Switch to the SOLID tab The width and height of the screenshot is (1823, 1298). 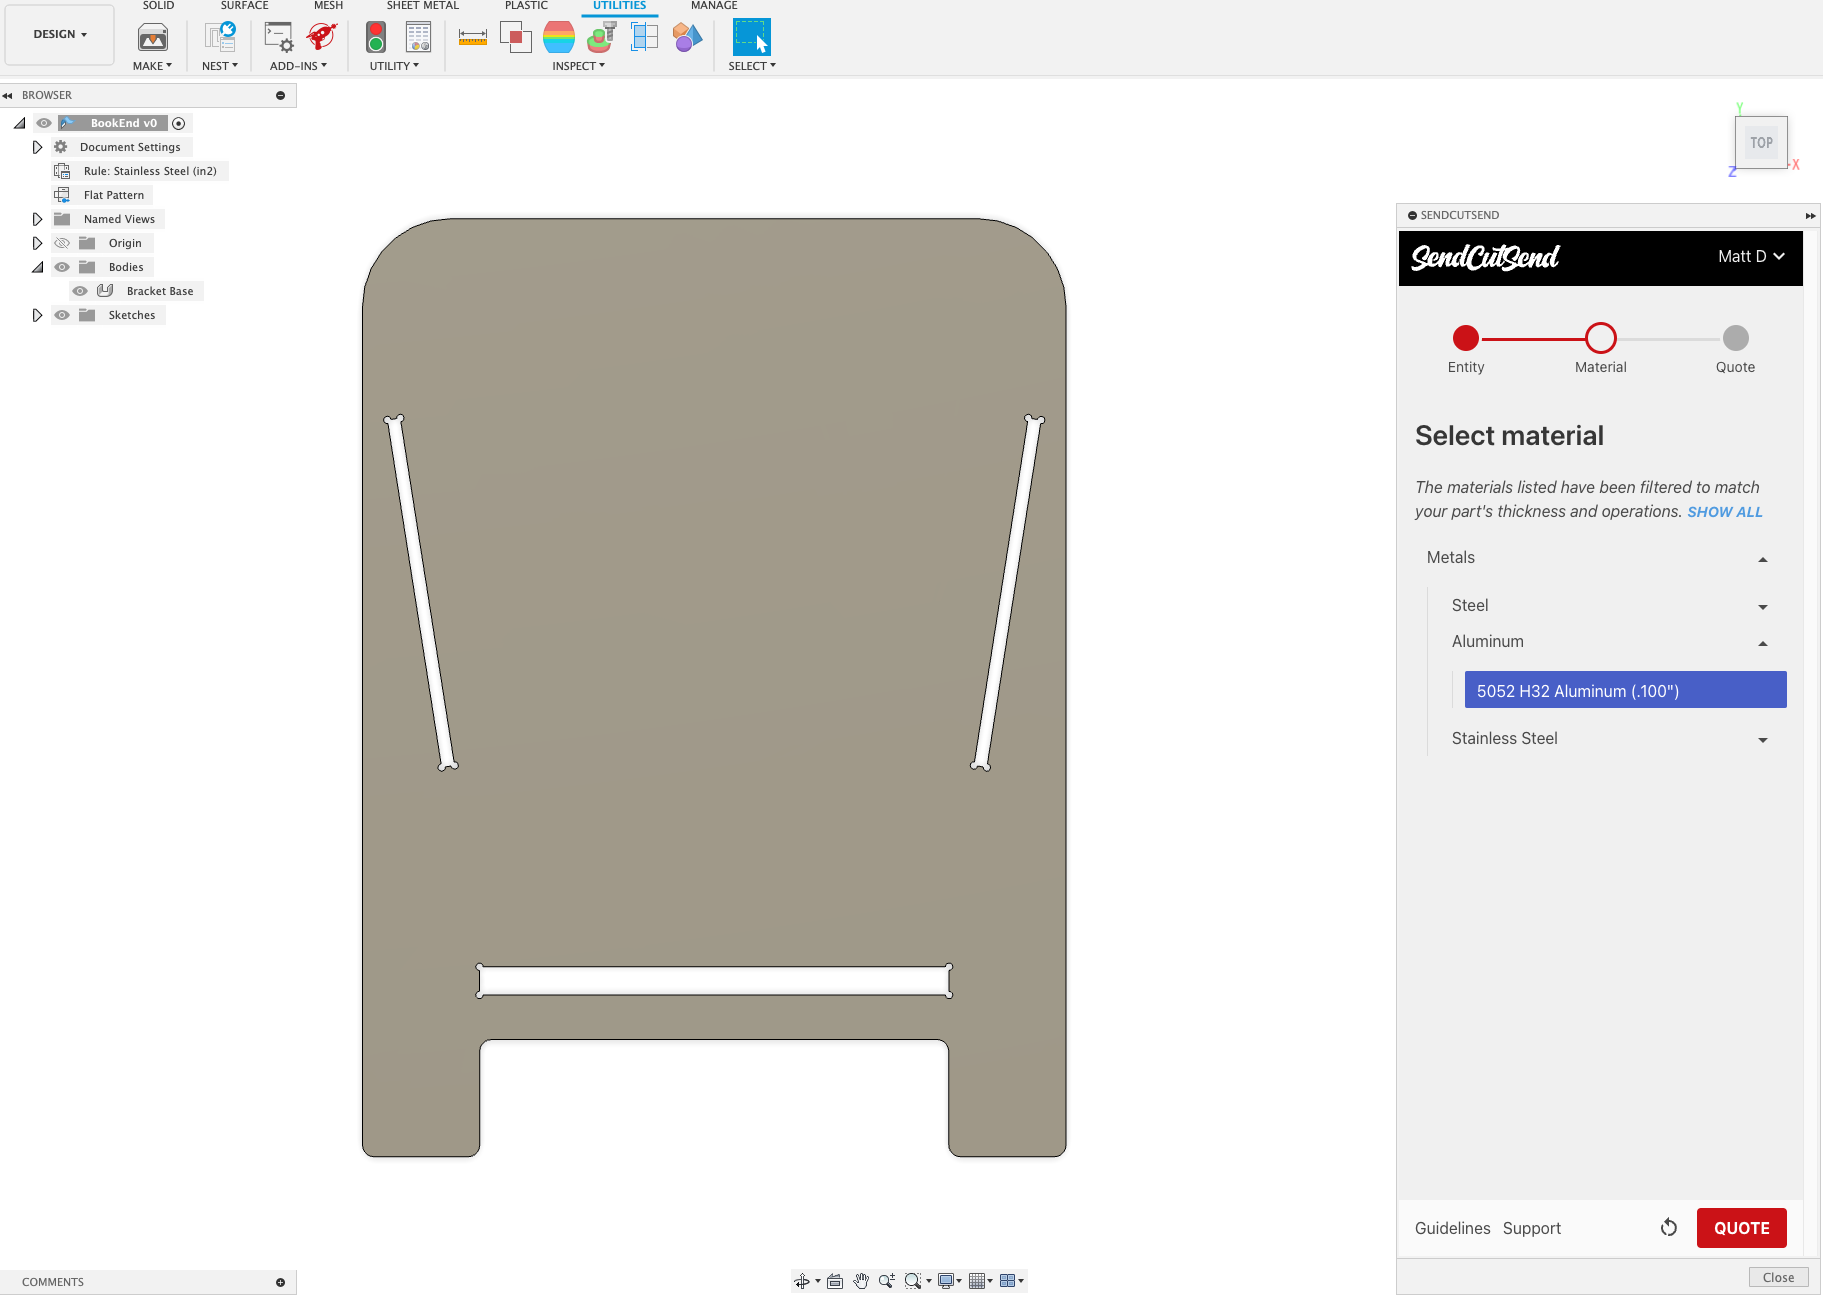158,6
